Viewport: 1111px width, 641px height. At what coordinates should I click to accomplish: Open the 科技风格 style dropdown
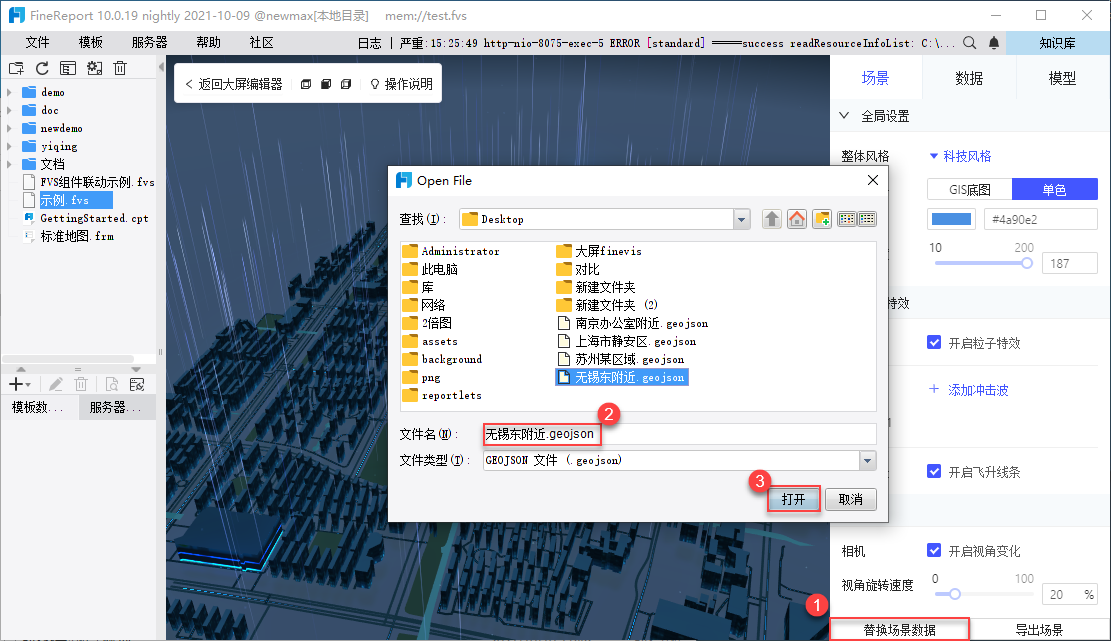point(960,156)
